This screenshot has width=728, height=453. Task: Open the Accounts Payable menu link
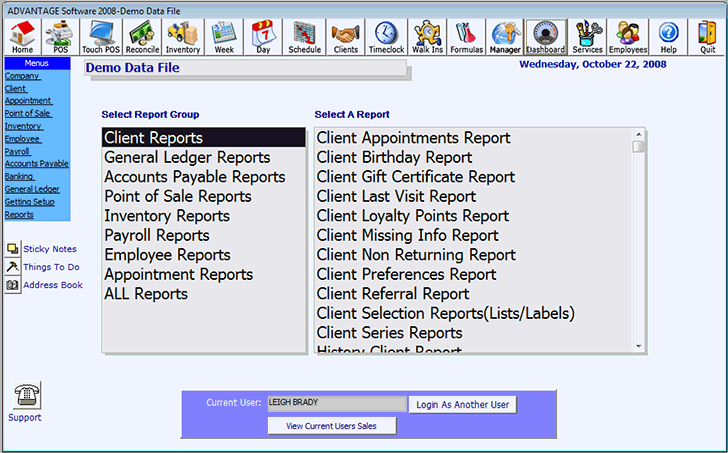tap(37, 164)
